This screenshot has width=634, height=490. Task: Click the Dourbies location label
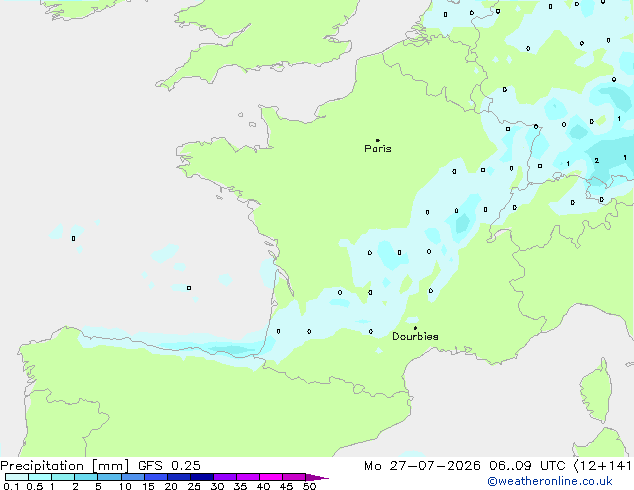(x=415, y=336)
